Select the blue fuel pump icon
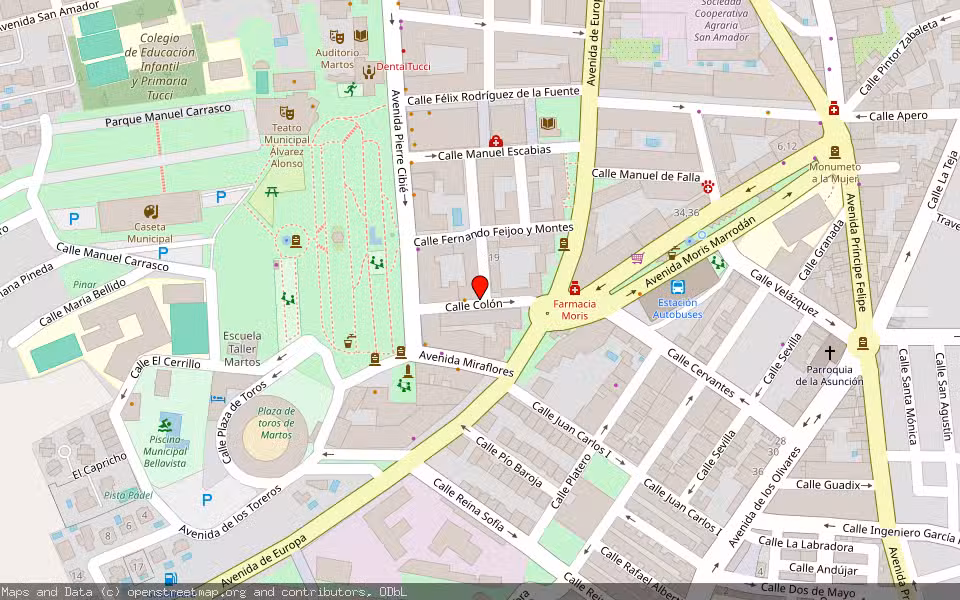 click(x=171, y=577)
